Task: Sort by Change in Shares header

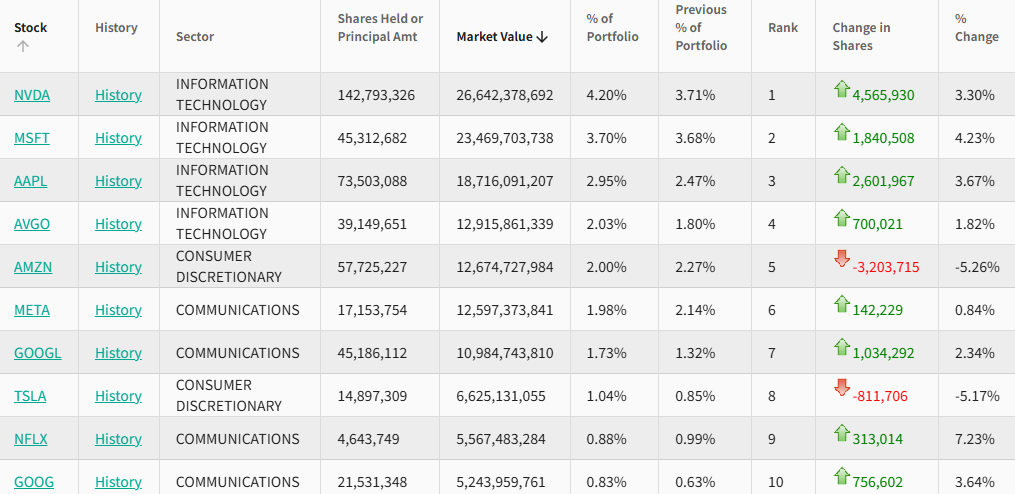Action: tap(861, 36)
